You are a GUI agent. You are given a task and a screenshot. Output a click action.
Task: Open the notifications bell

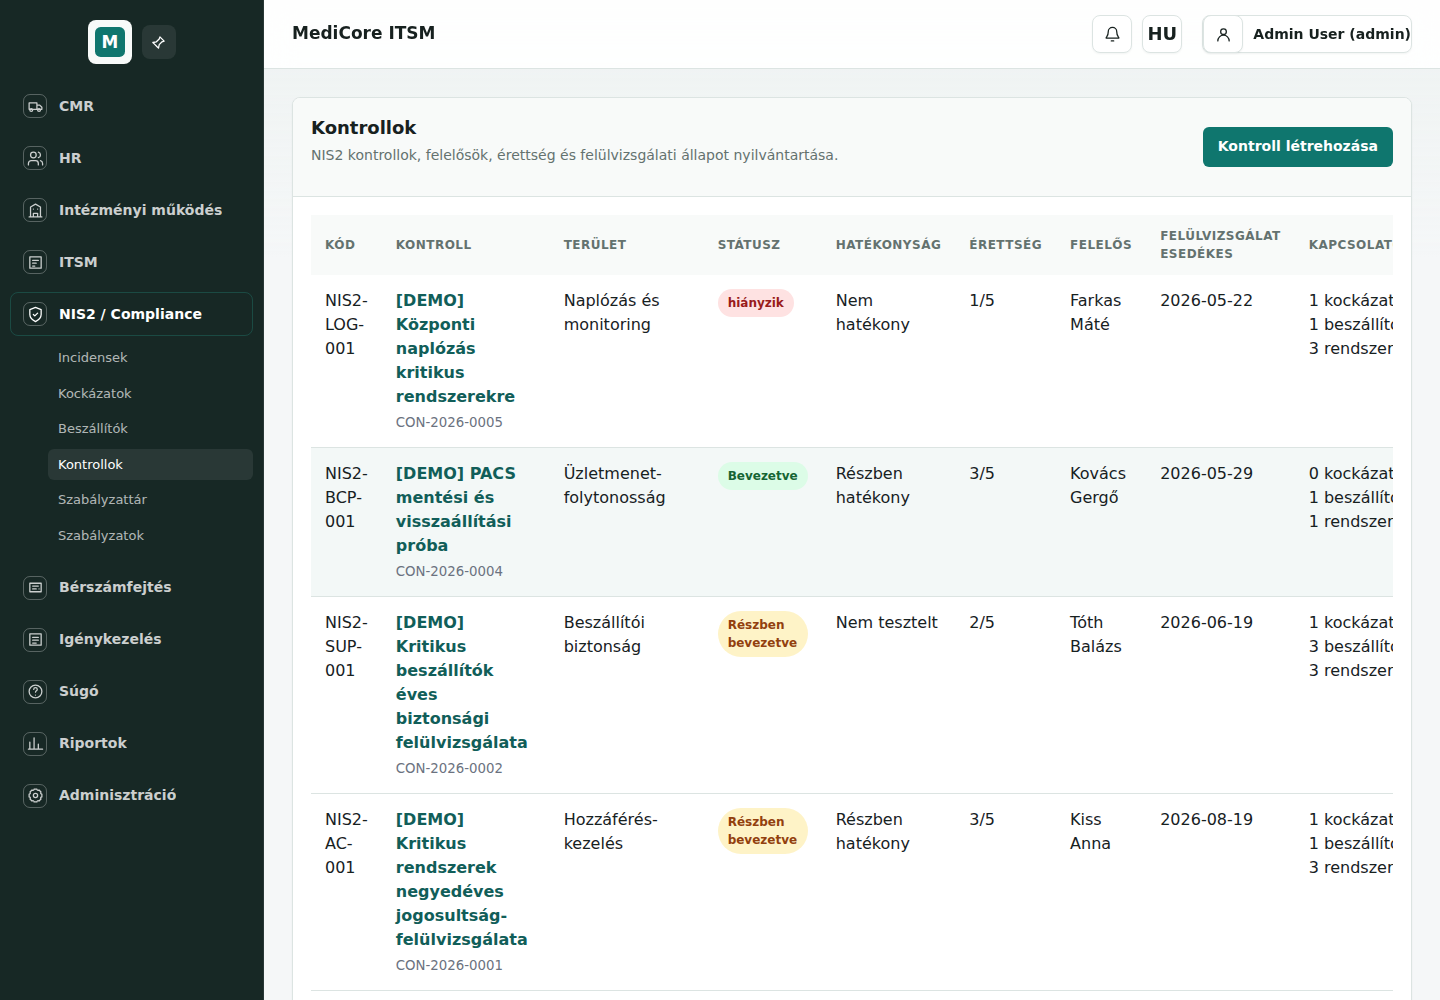[1112, 34]
